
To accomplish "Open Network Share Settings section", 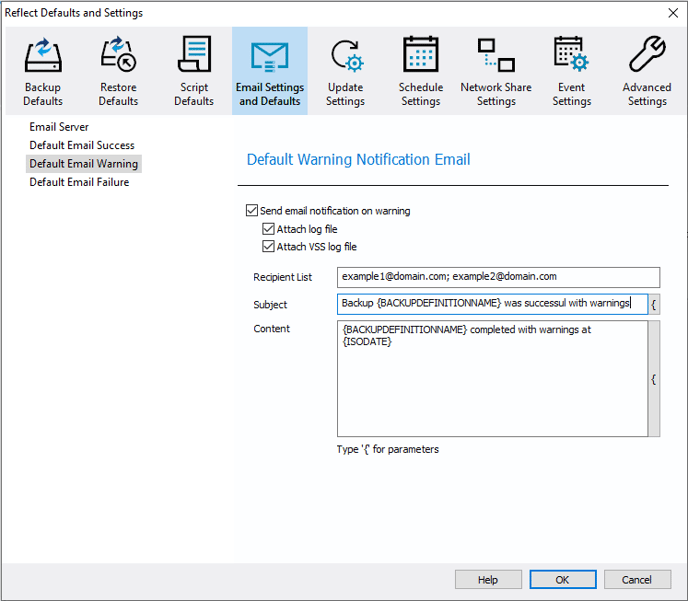I will click(x=496, y=71).
